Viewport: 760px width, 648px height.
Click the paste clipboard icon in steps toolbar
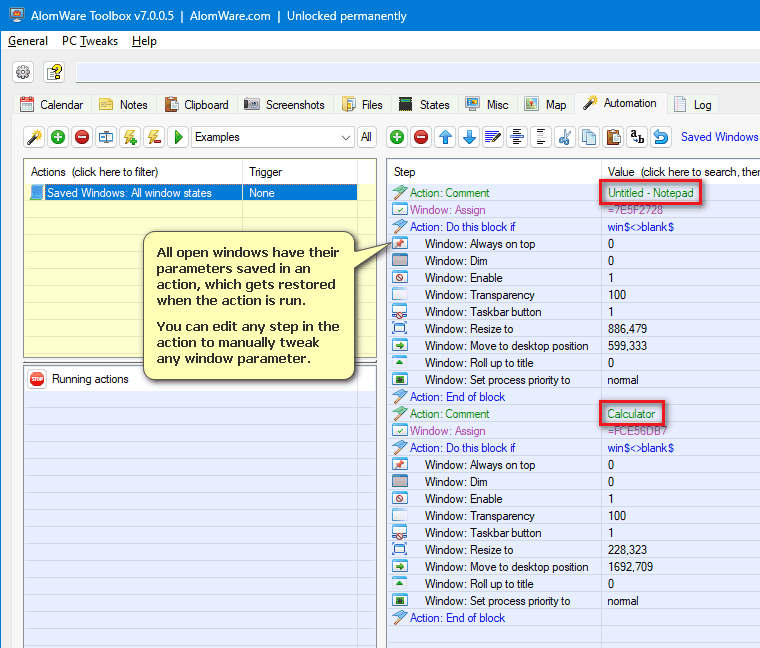(x=612, y=137)
